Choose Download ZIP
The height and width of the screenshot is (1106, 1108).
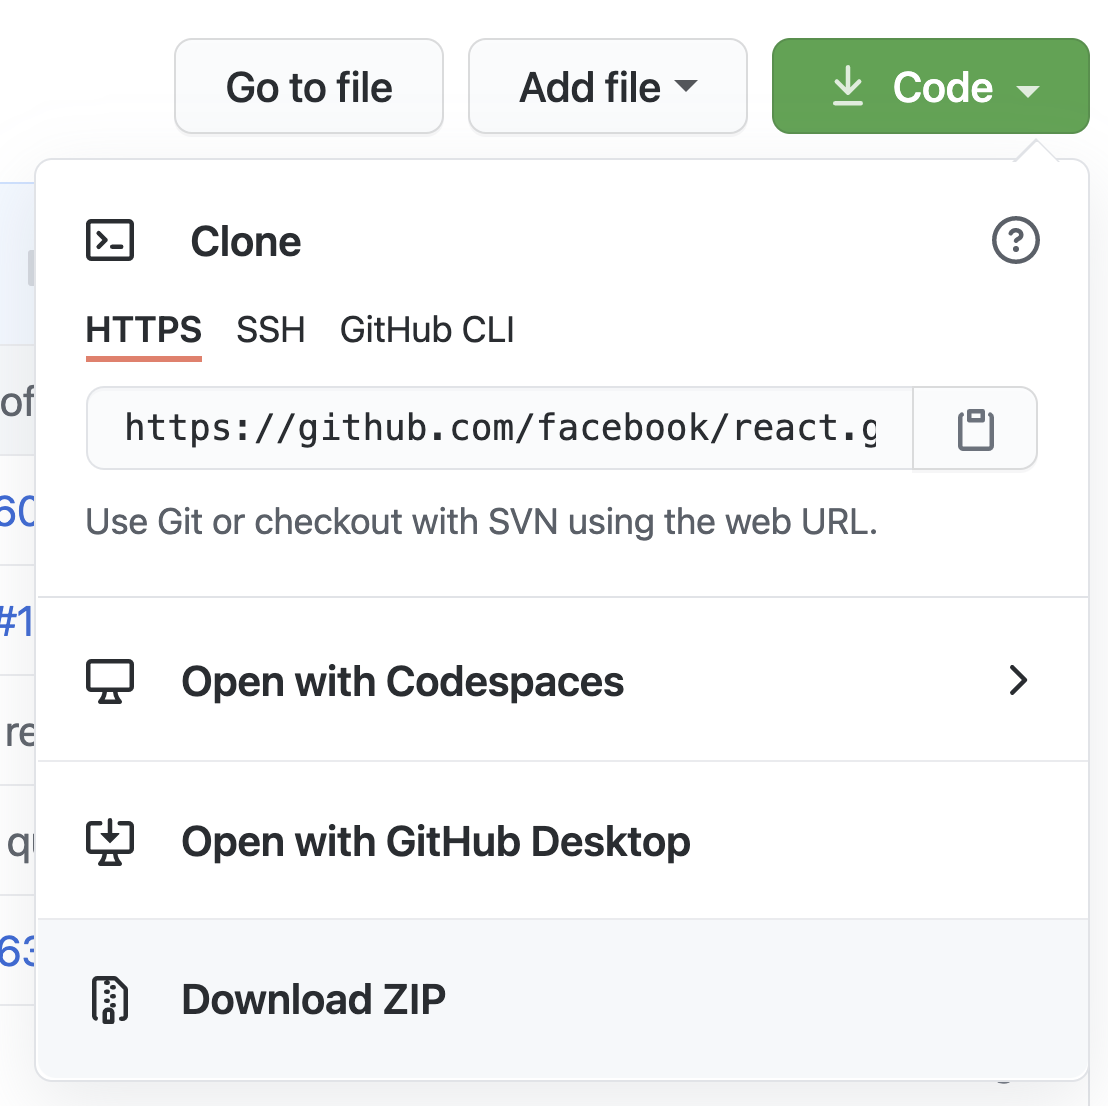[562, 999]
